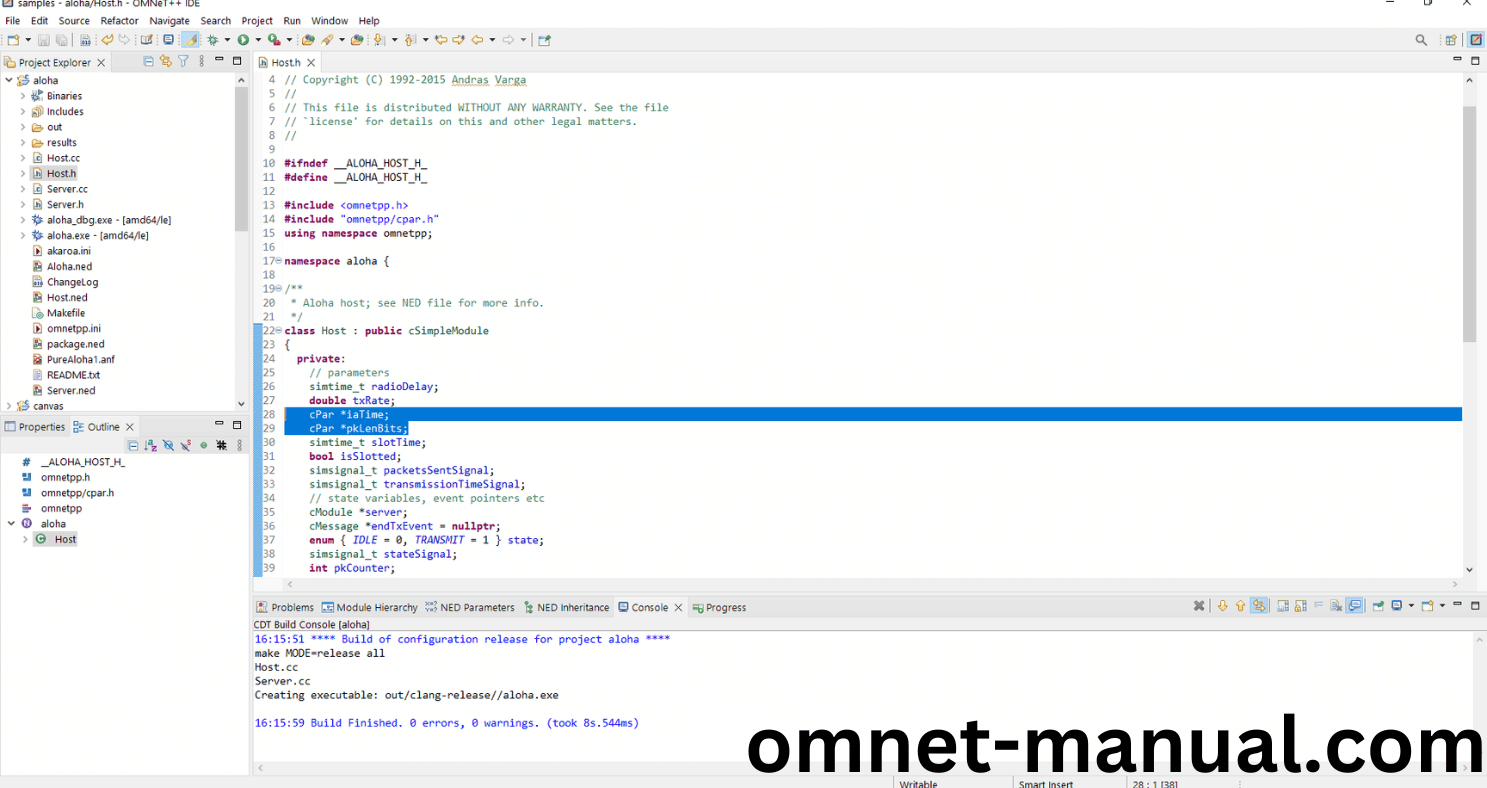
Task: Collapse all items in Project Explorer
Action: pos(149,62)
